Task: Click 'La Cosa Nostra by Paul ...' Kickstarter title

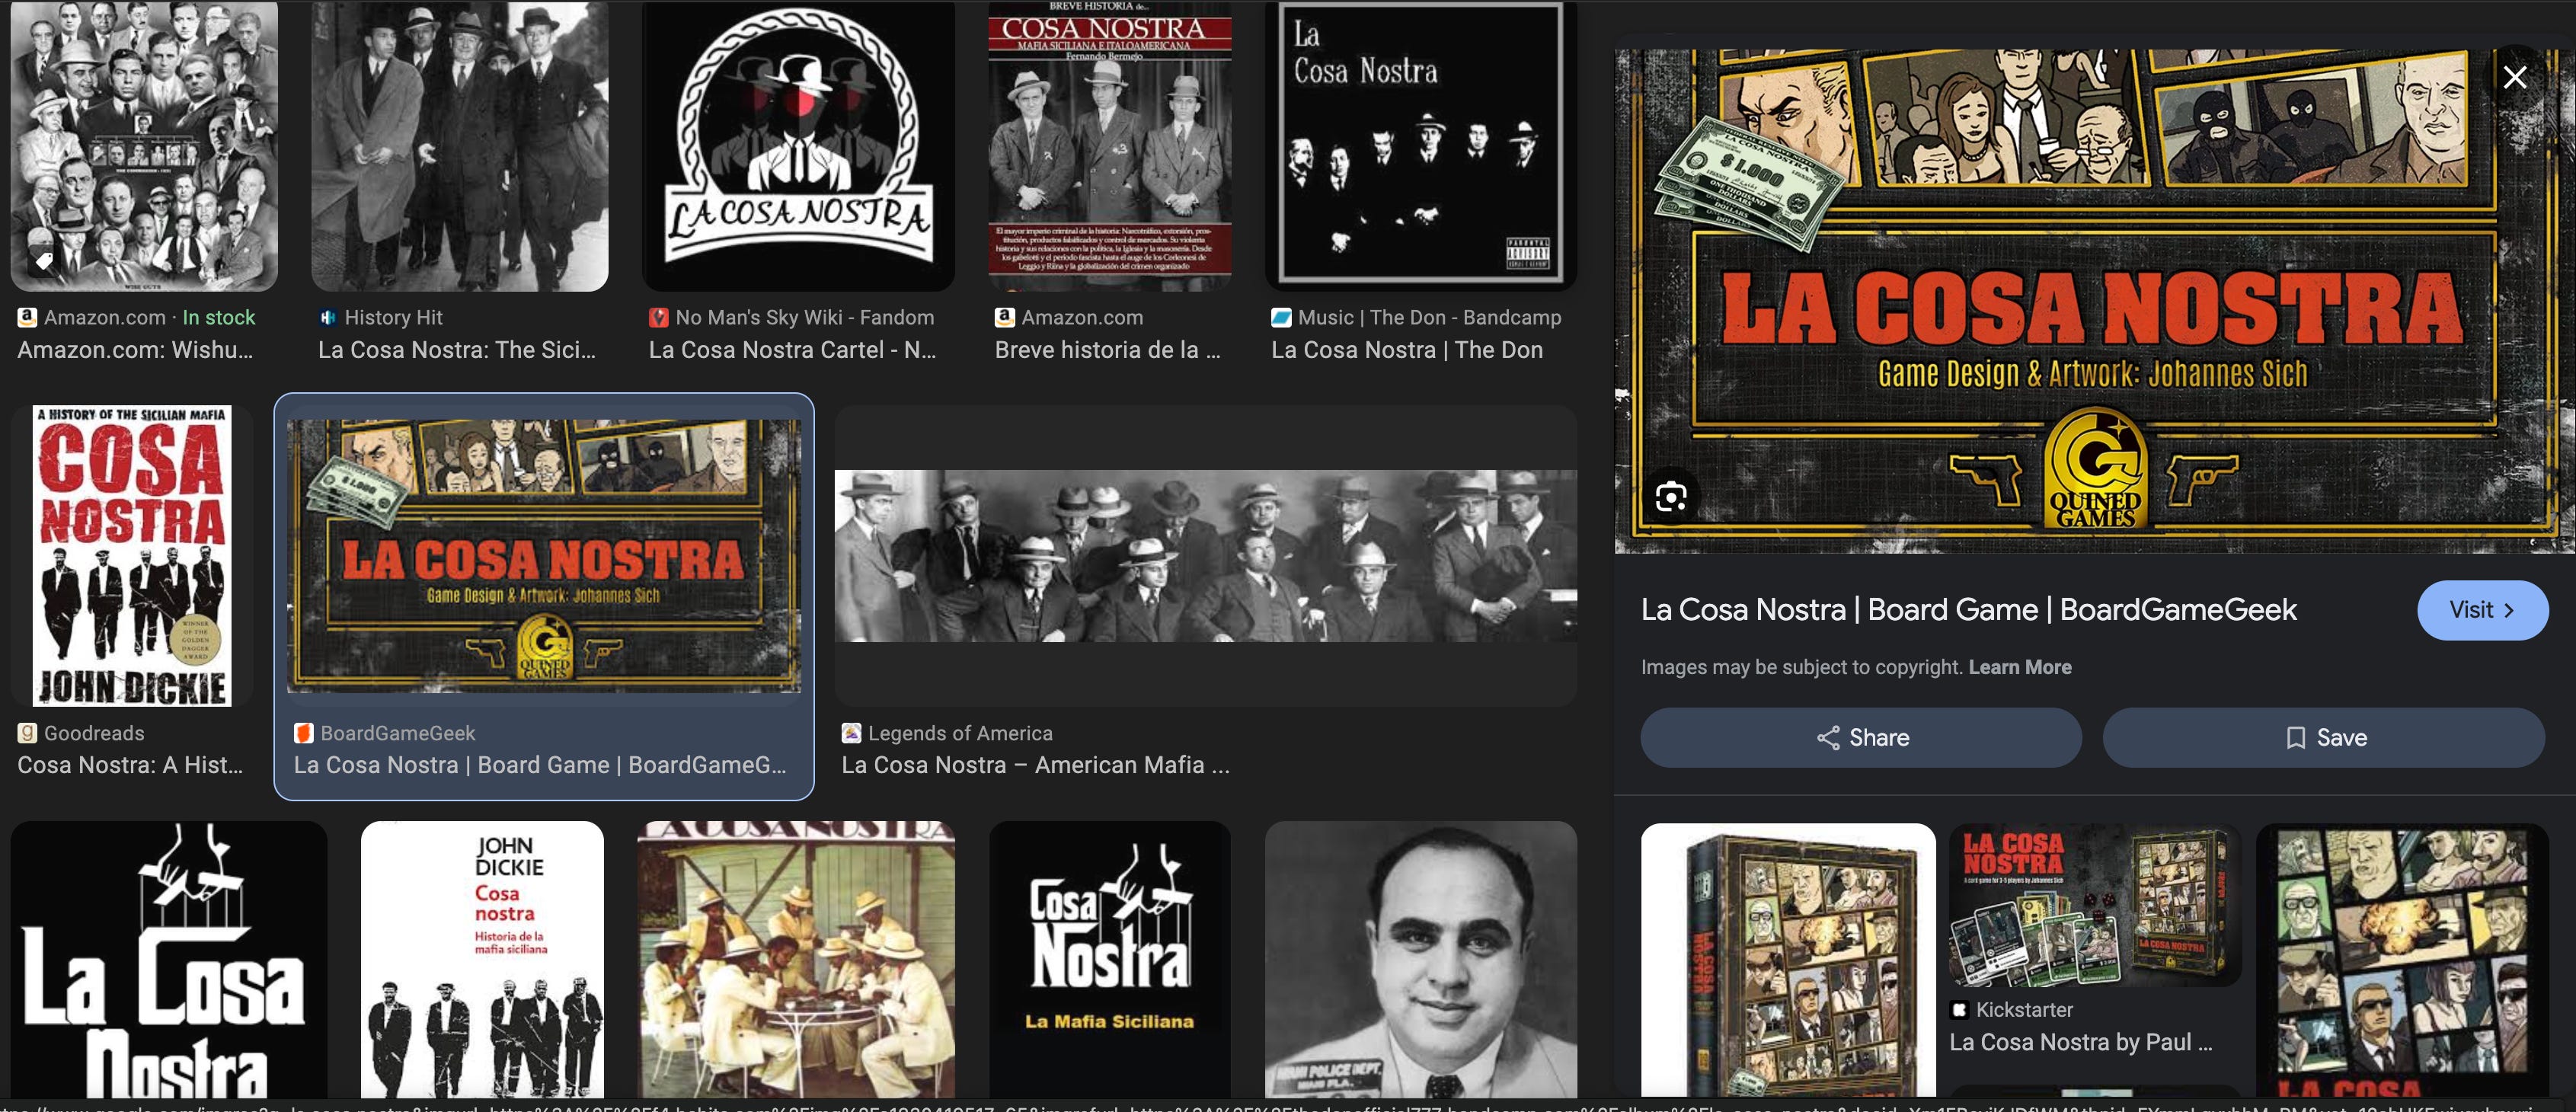Action: (x=2081, y=1042)
